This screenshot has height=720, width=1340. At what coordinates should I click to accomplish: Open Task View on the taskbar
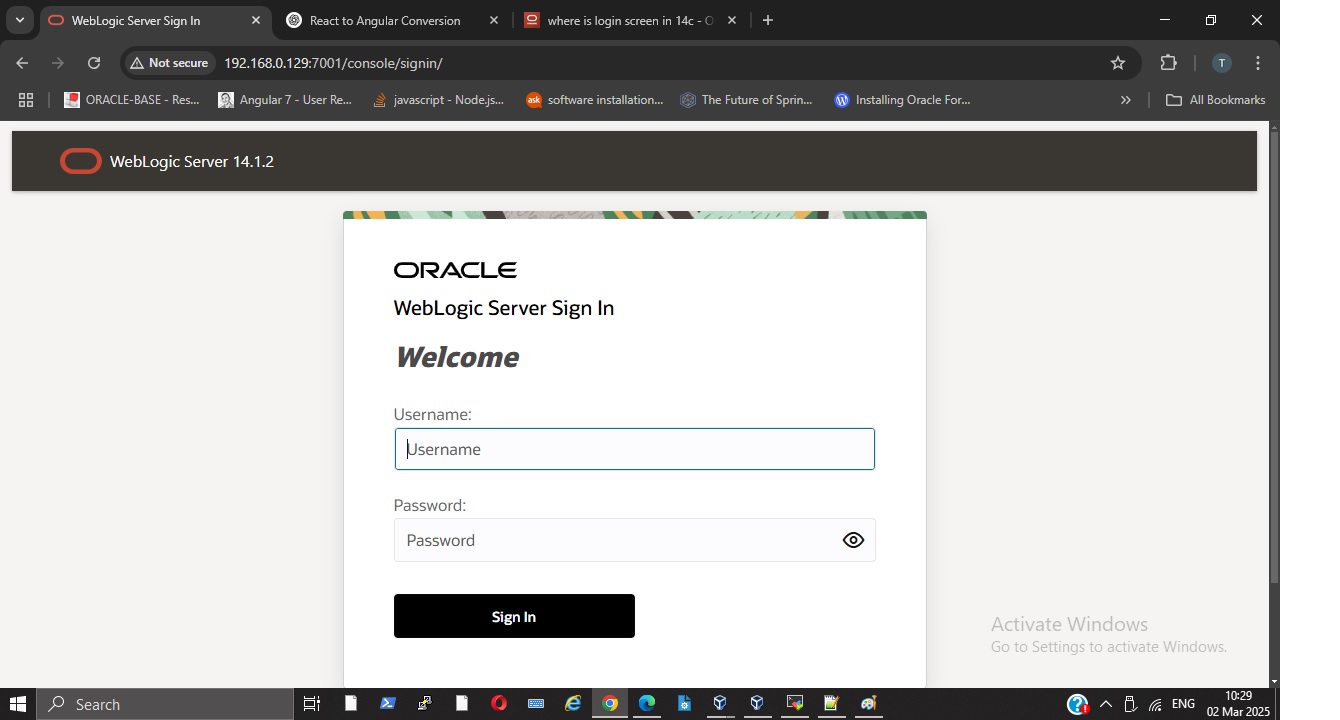tap(312, 704)
